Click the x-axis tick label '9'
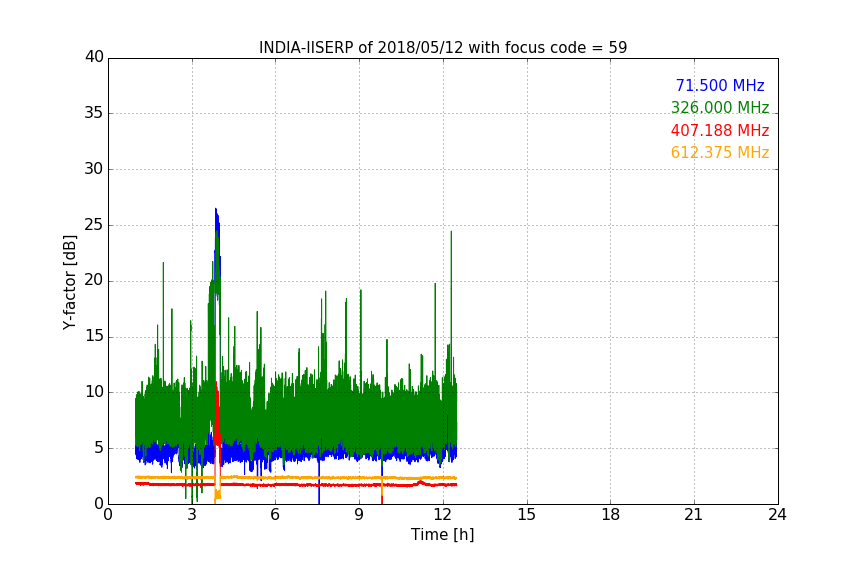The image size is (864, 576). [x=359, y=515]
